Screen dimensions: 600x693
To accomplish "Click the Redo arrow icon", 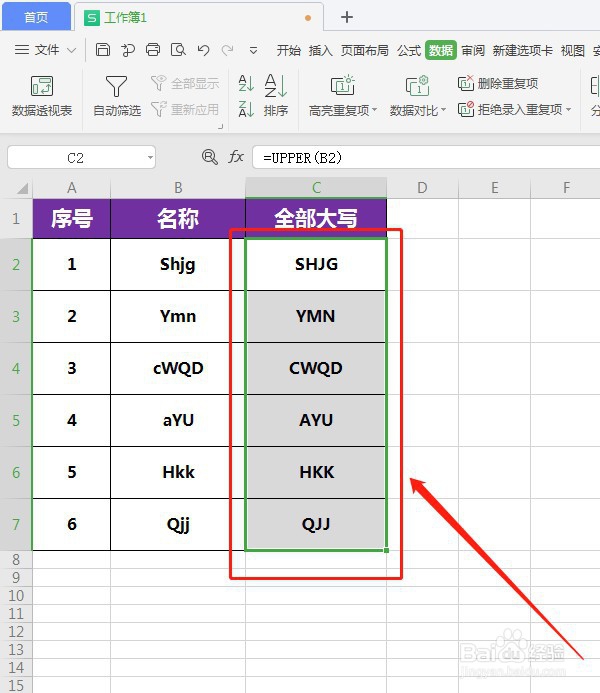I will pos(228,50).
